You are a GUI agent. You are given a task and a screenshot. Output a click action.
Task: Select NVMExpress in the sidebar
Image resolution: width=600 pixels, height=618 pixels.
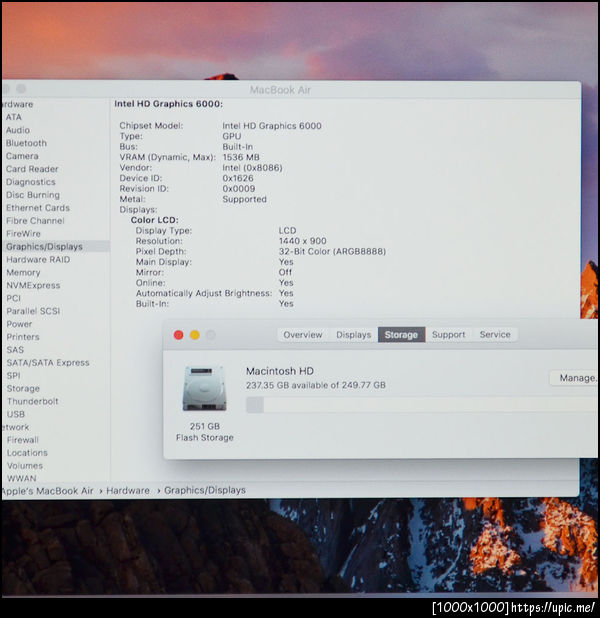[x=33, y=285]
